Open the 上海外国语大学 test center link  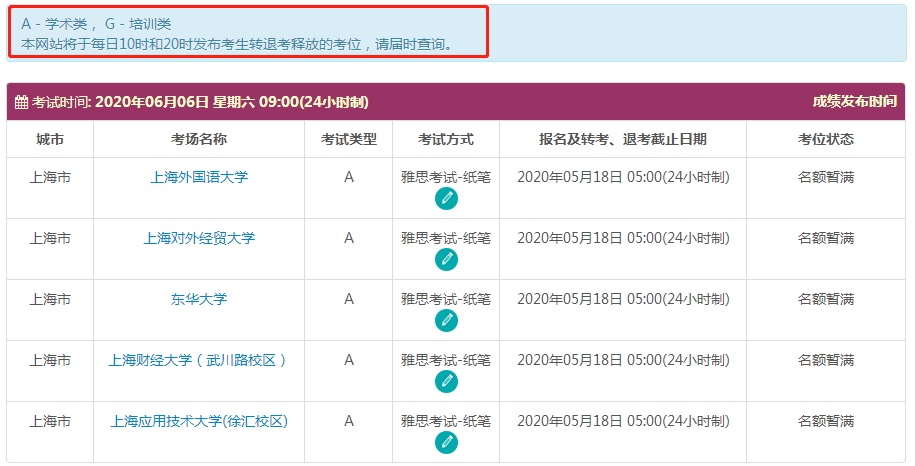[199, 177]
